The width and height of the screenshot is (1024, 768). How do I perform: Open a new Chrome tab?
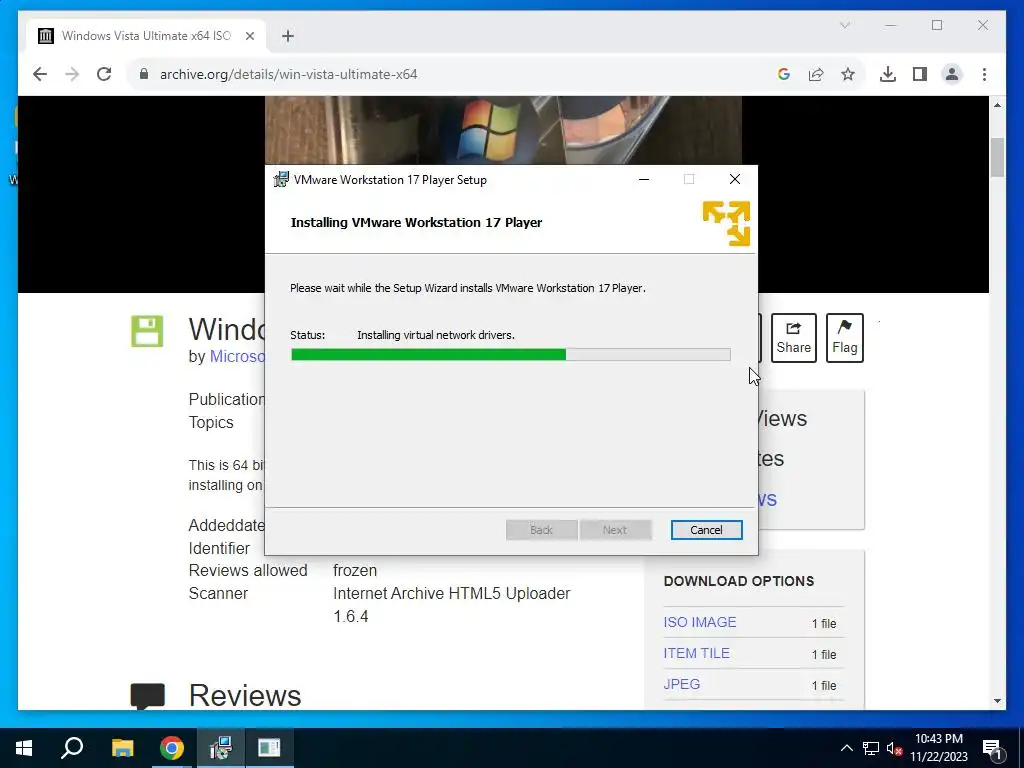point(288,36)
